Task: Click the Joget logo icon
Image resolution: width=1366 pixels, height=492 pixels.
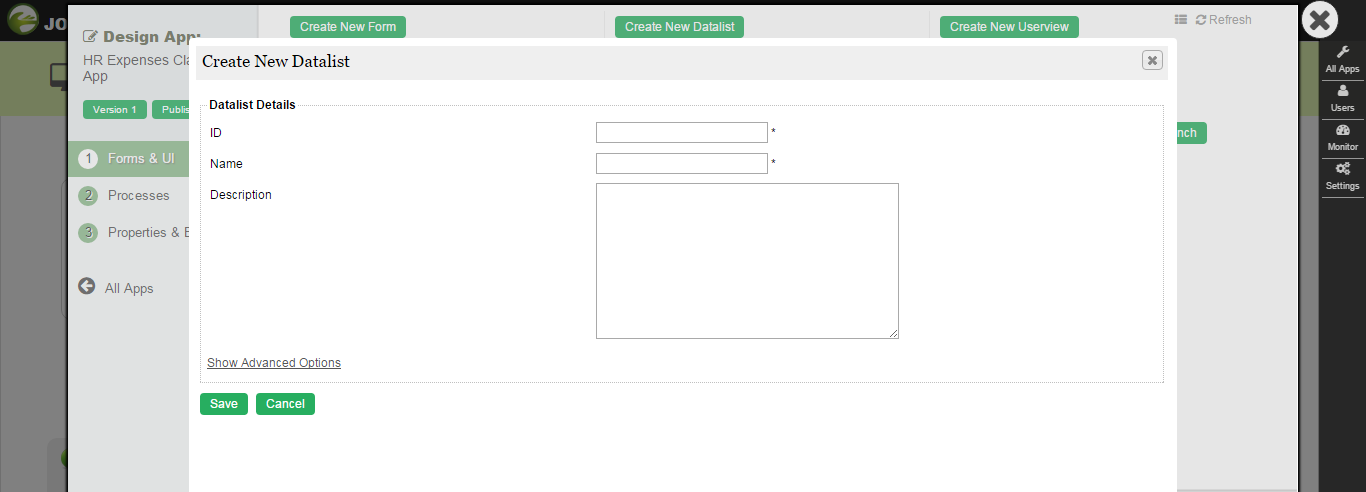Action: click(24, 21)
